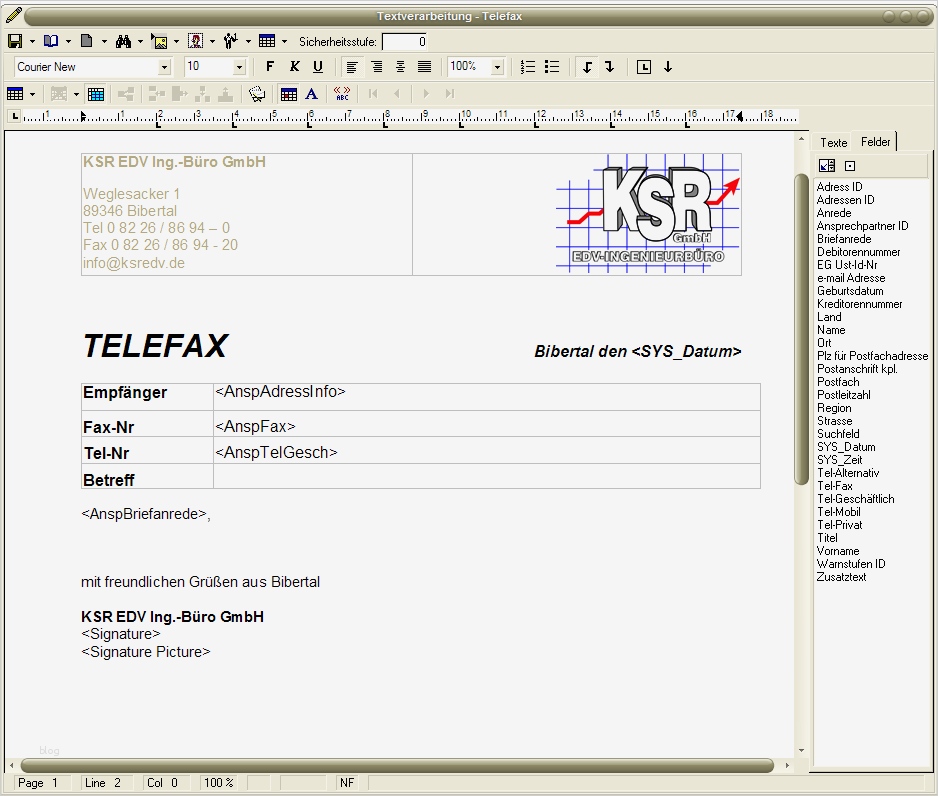Click the binoculars search icon
Image resolution: width=938 pixels, height=796 pixels.
tap(123, 41)
